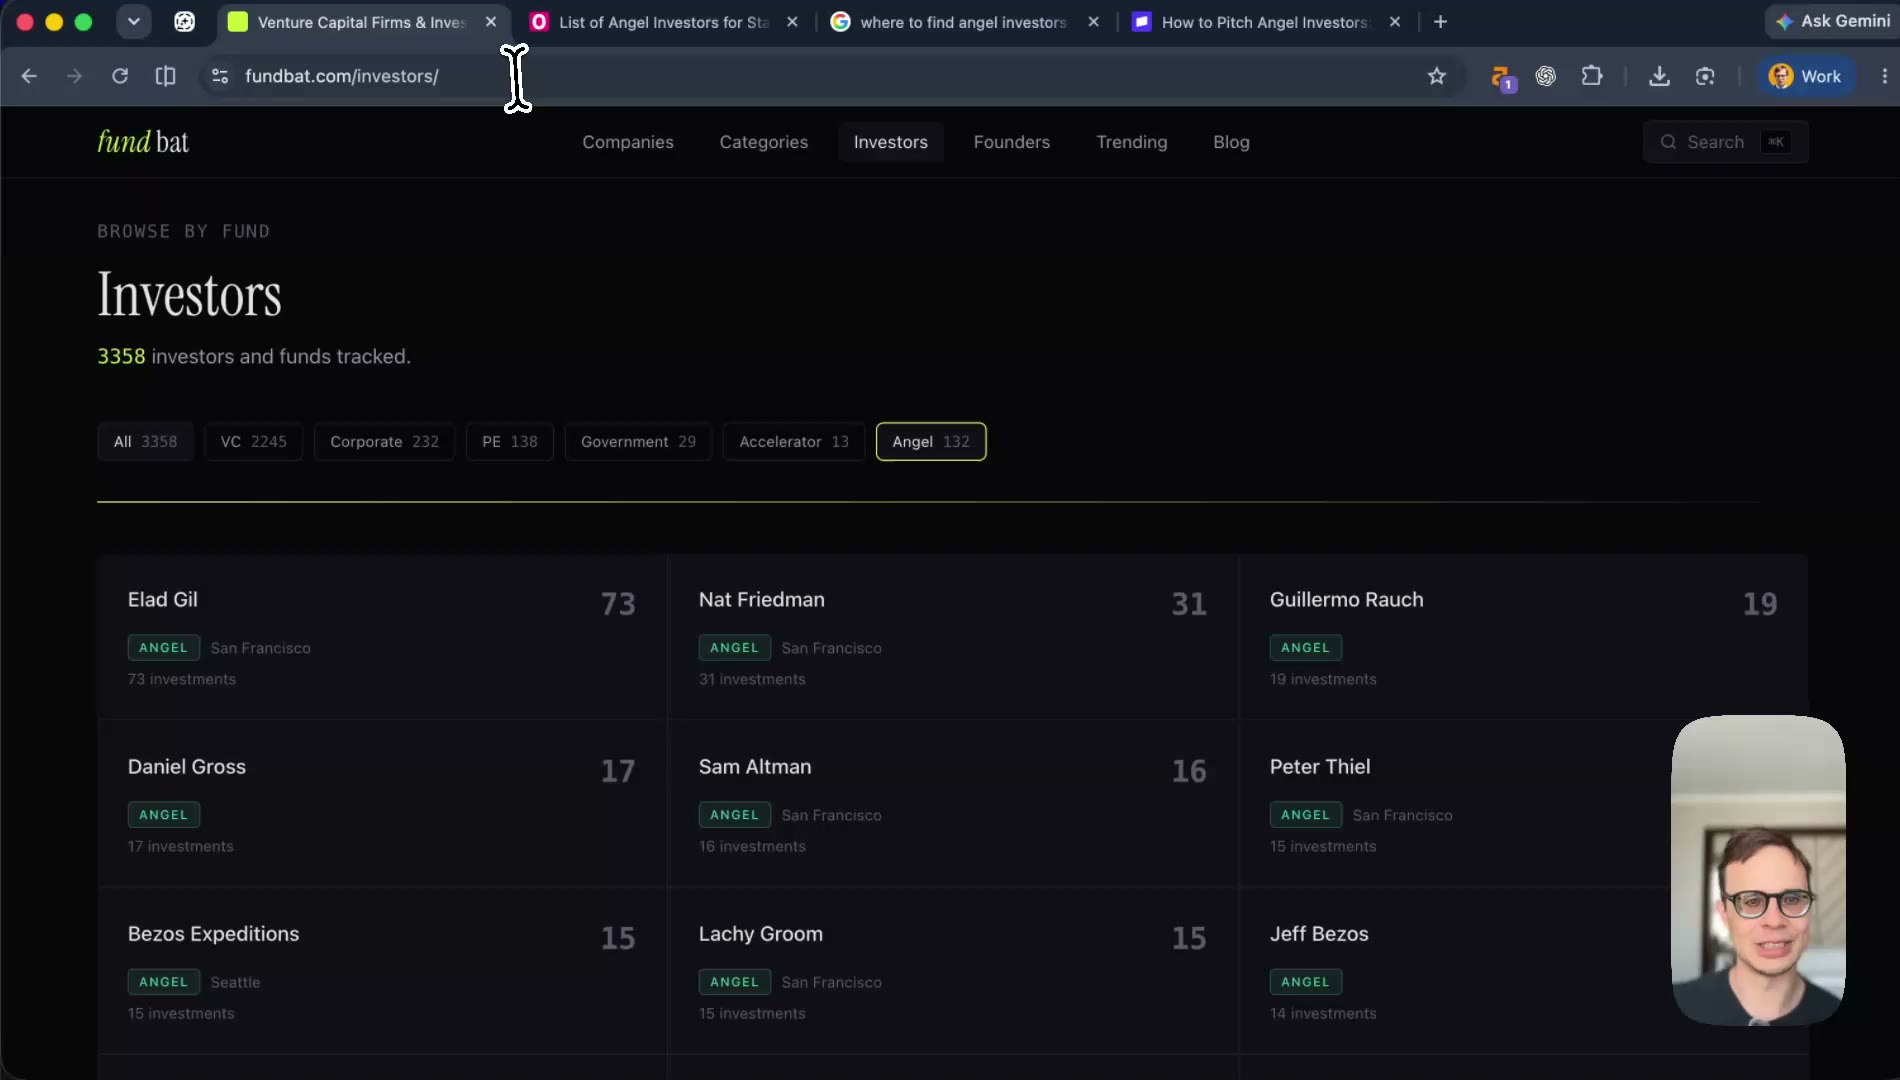Click the icon next to the tab search chevron
The height and width of the screenshot is (1080, 1900).
click(x=185, y=21)
